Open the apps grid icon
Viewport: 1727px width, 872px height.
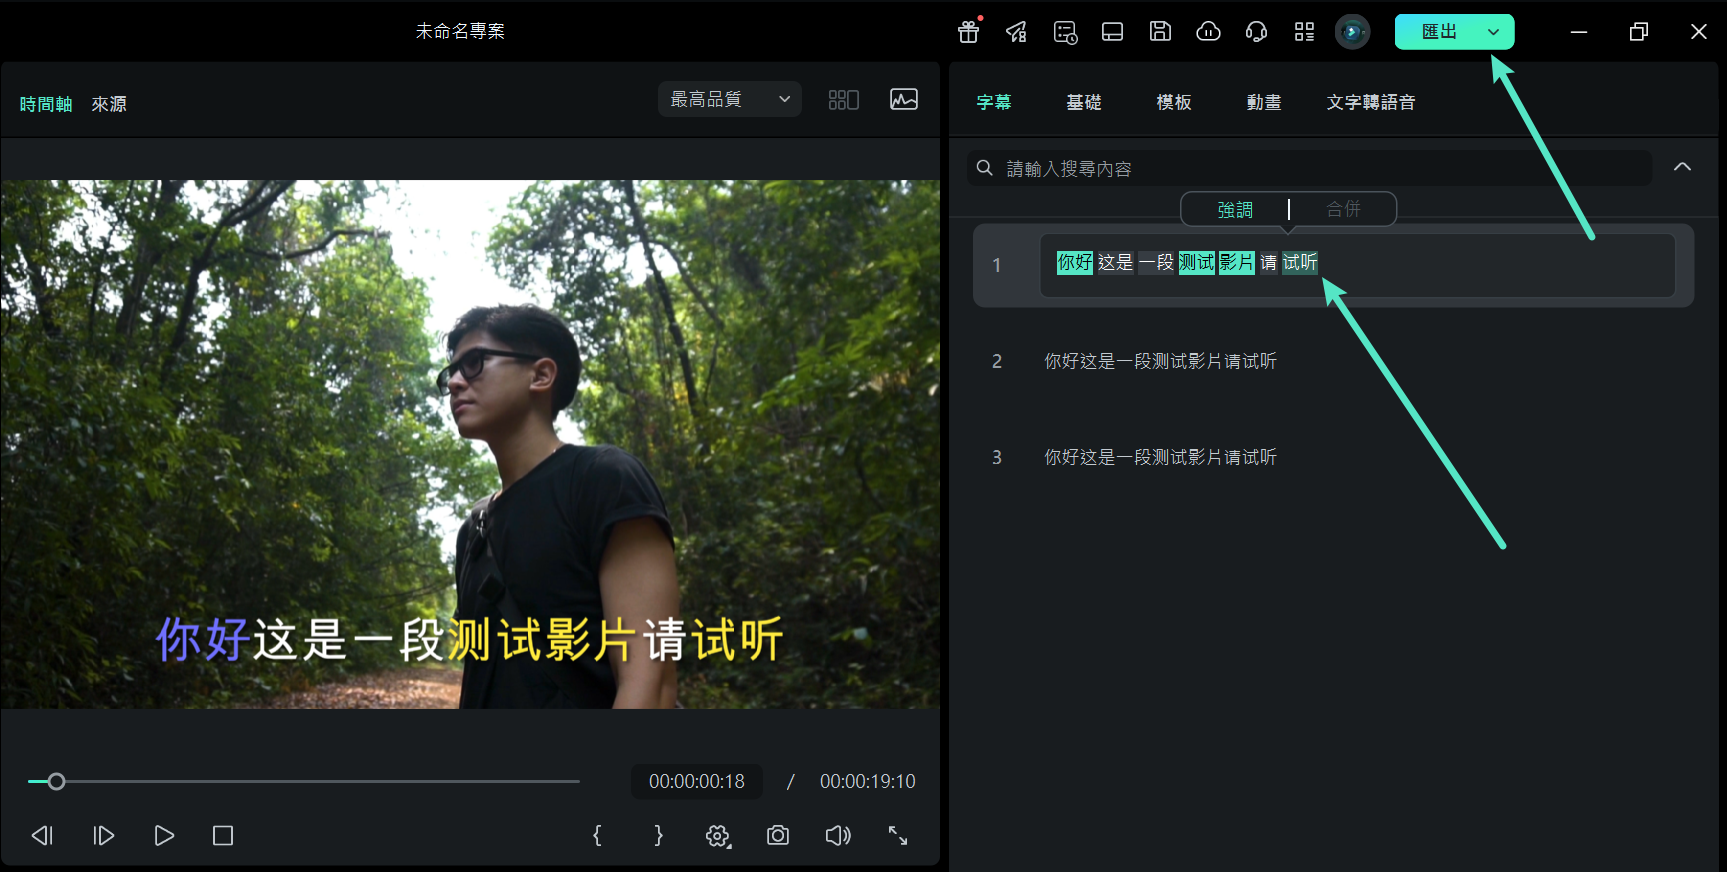1304,32
